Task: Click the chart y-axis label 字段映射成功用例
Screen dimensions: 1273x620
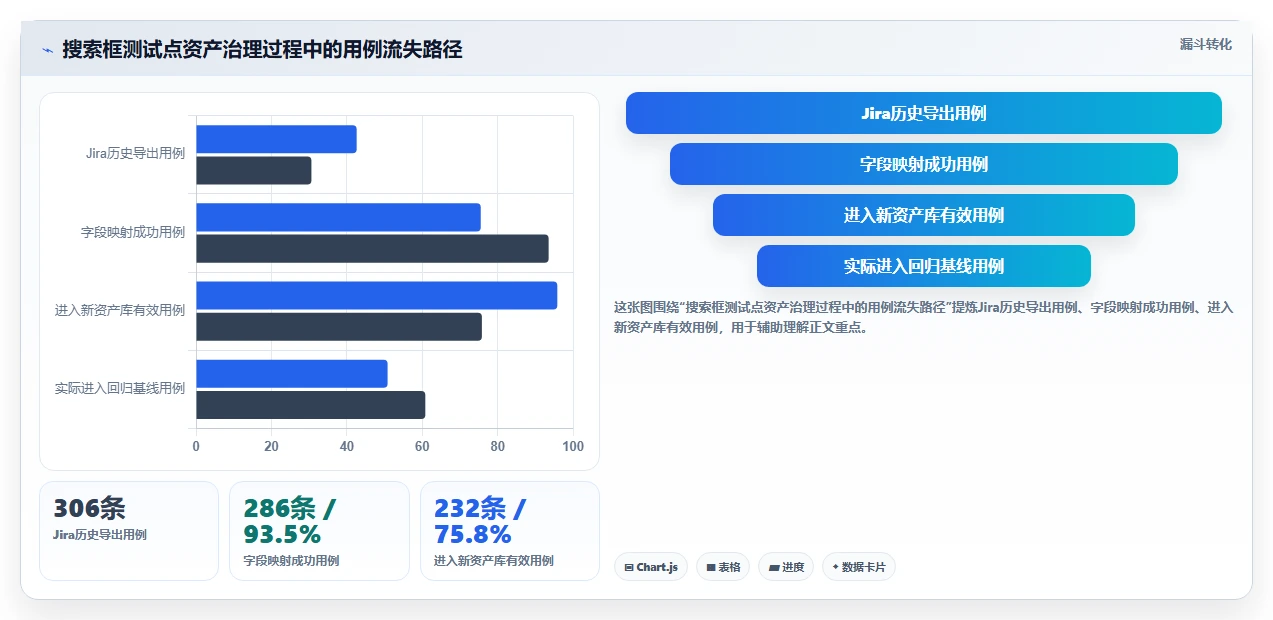Action: (x=133, y=232)
